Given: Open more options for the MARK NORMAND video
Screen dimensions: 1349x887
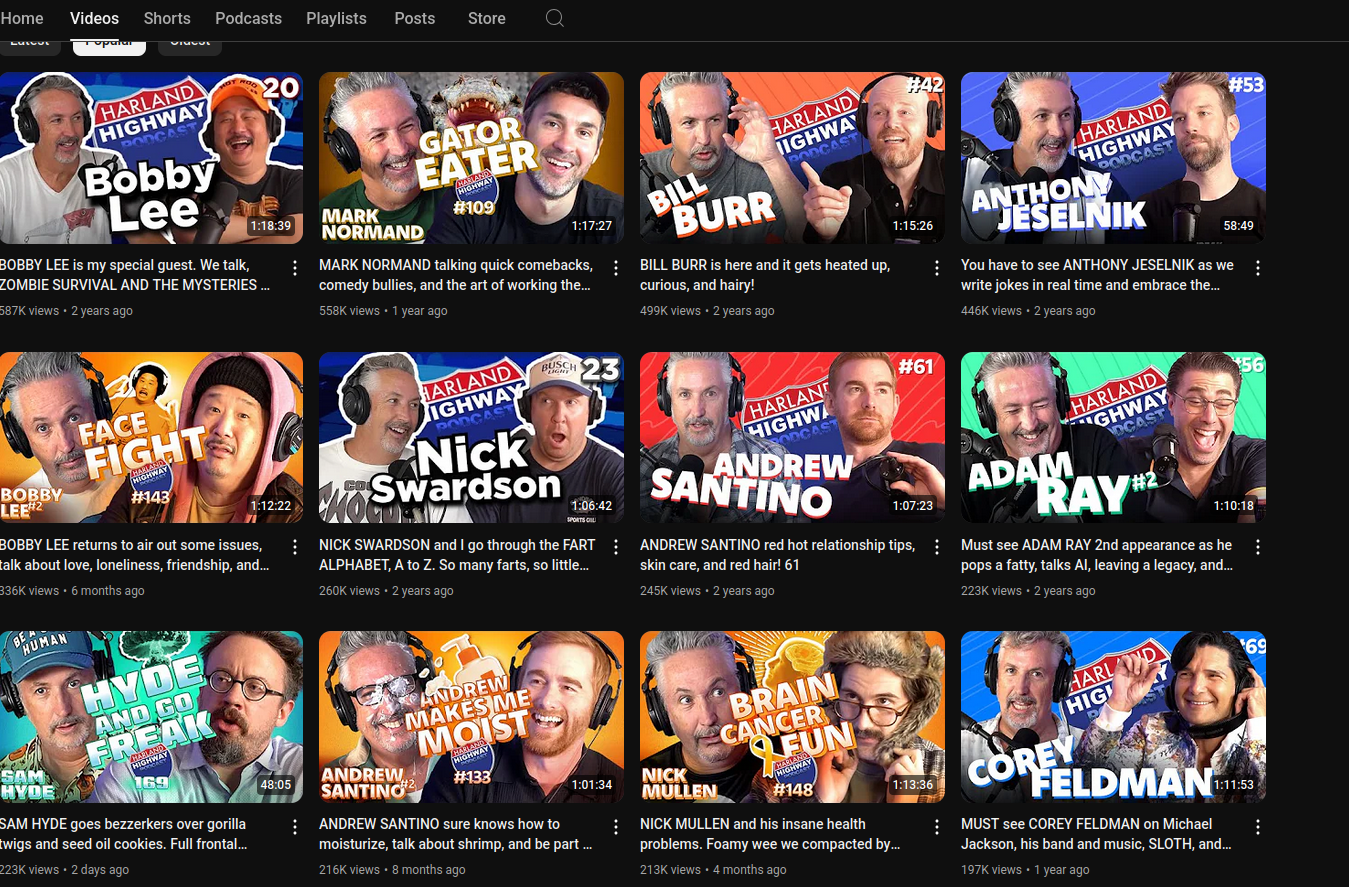Looking at the screenshot, I should [x=616, y=268].
